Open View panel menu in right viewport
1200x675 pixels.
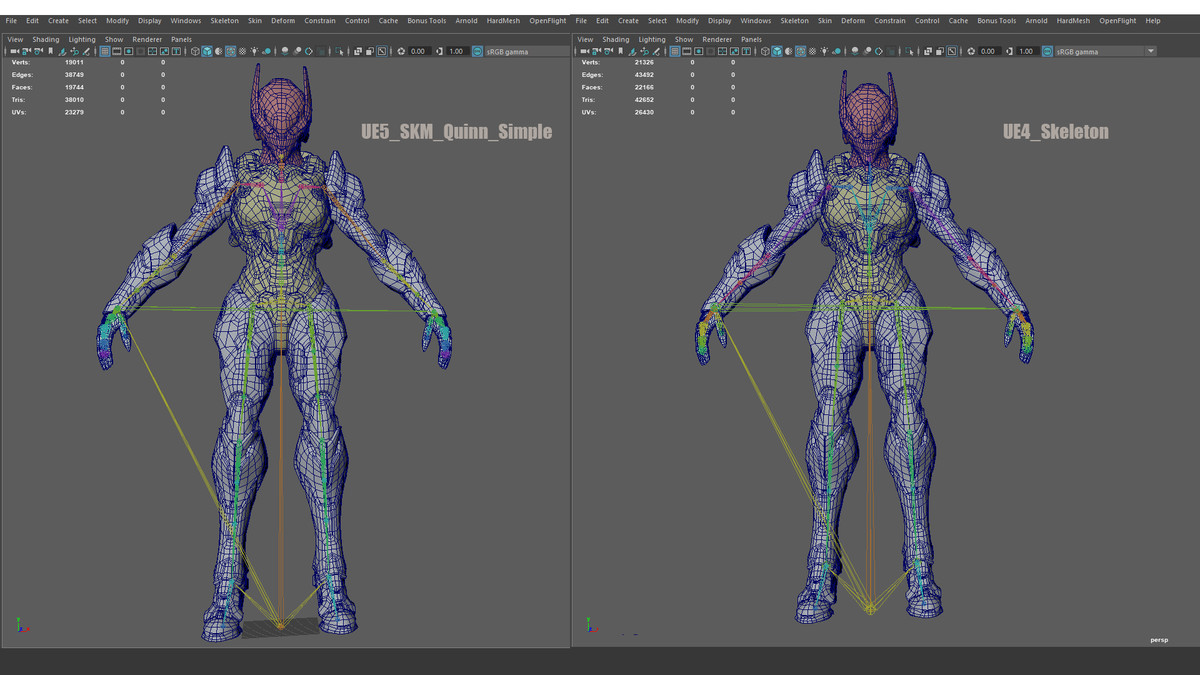pos(585,40)
